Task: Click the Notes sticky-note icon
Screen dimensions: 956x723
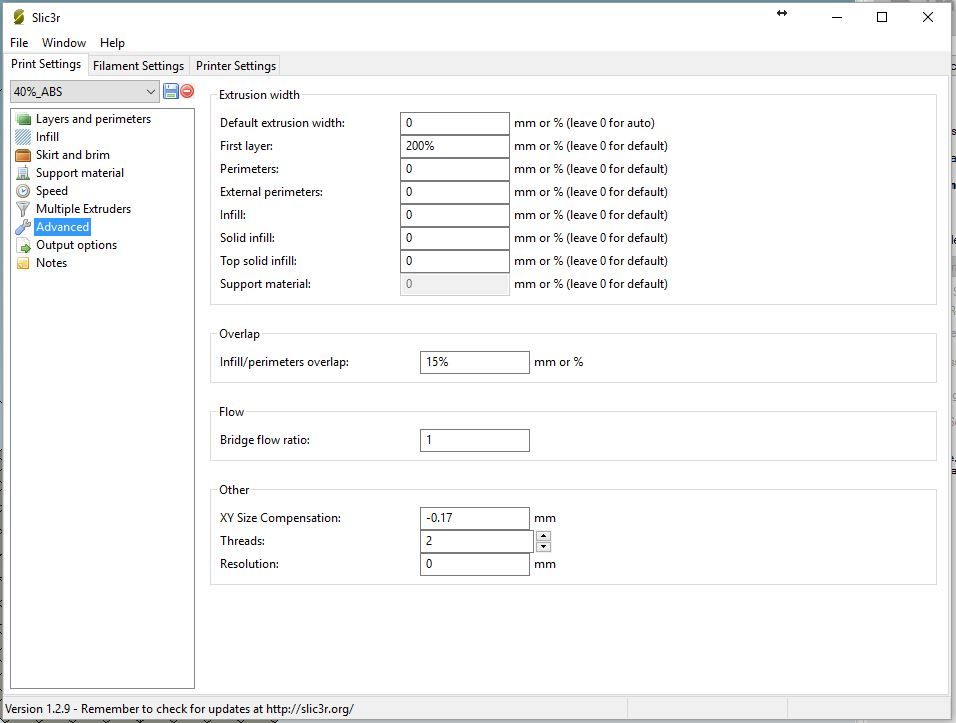Action: coord(23,263)
